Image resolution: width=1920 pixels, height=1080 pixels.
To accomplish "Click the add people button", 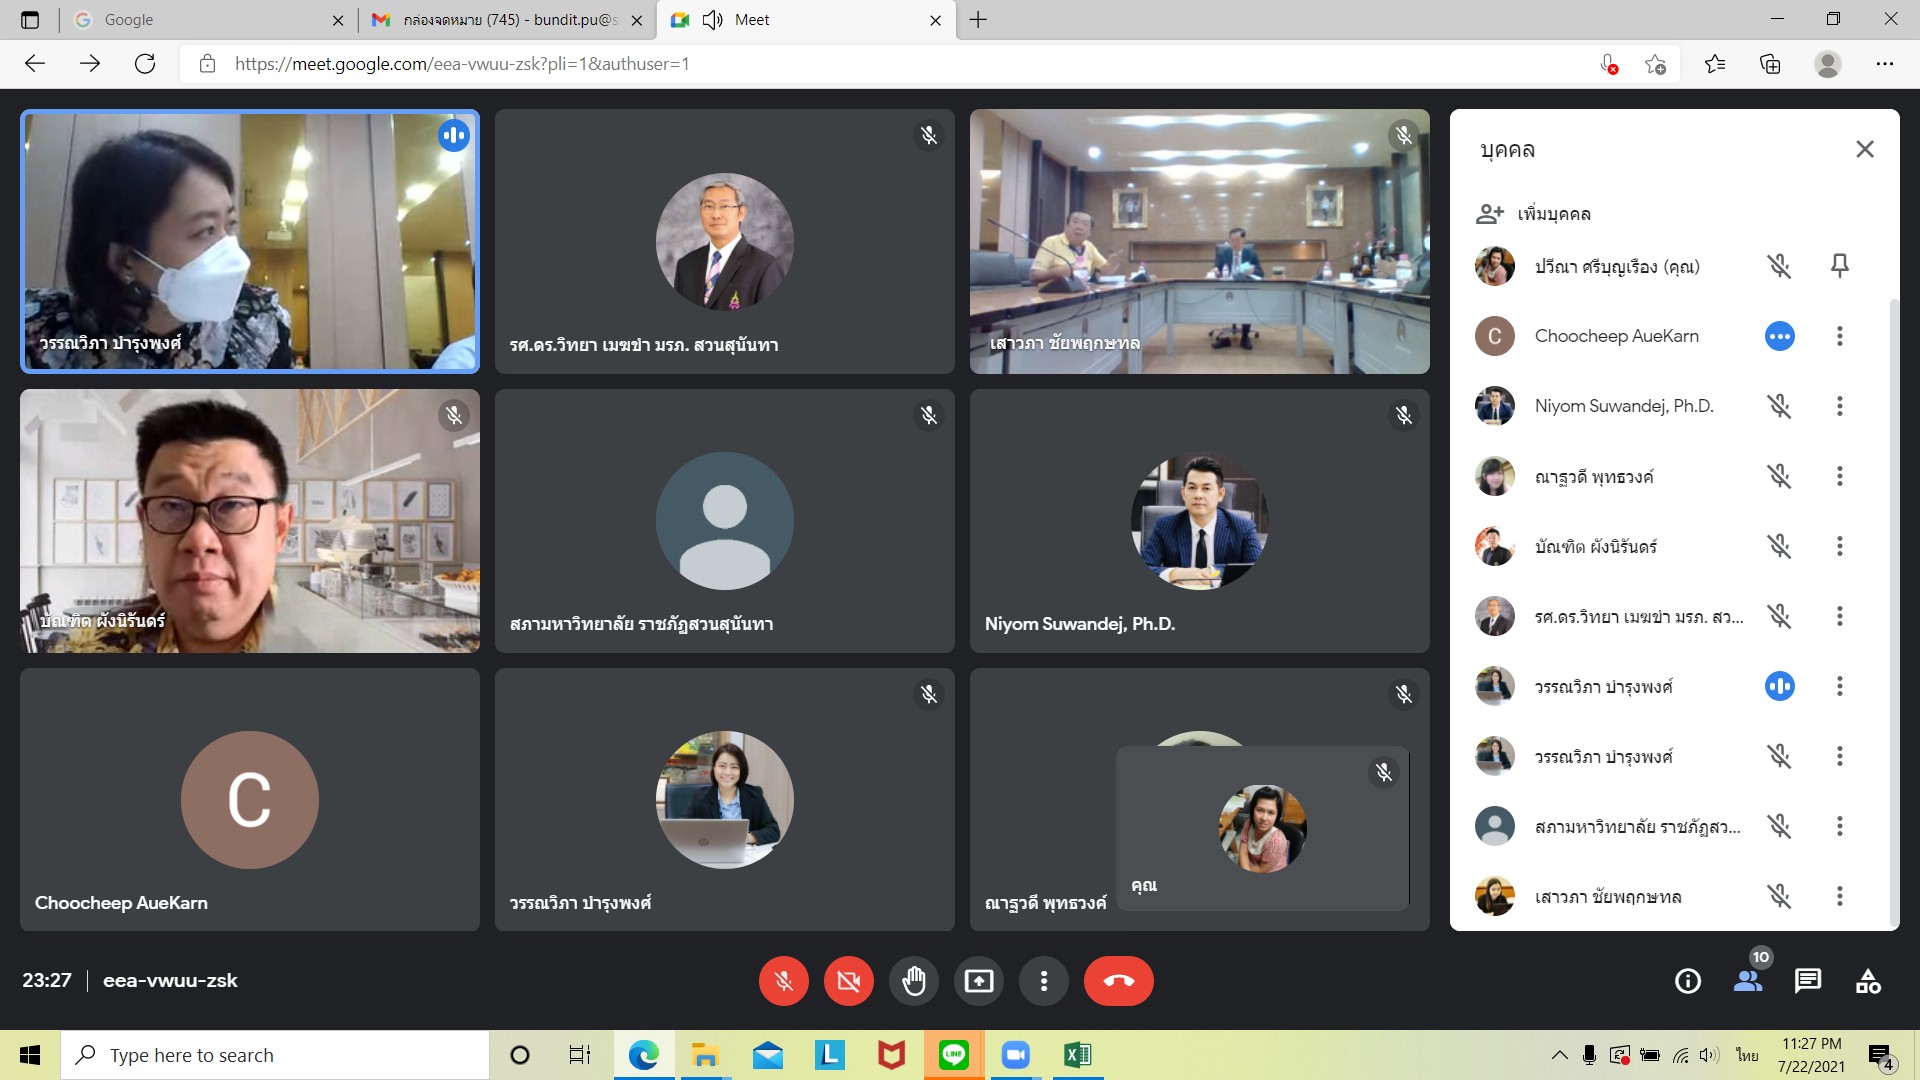I will [x=1535, y=213].
